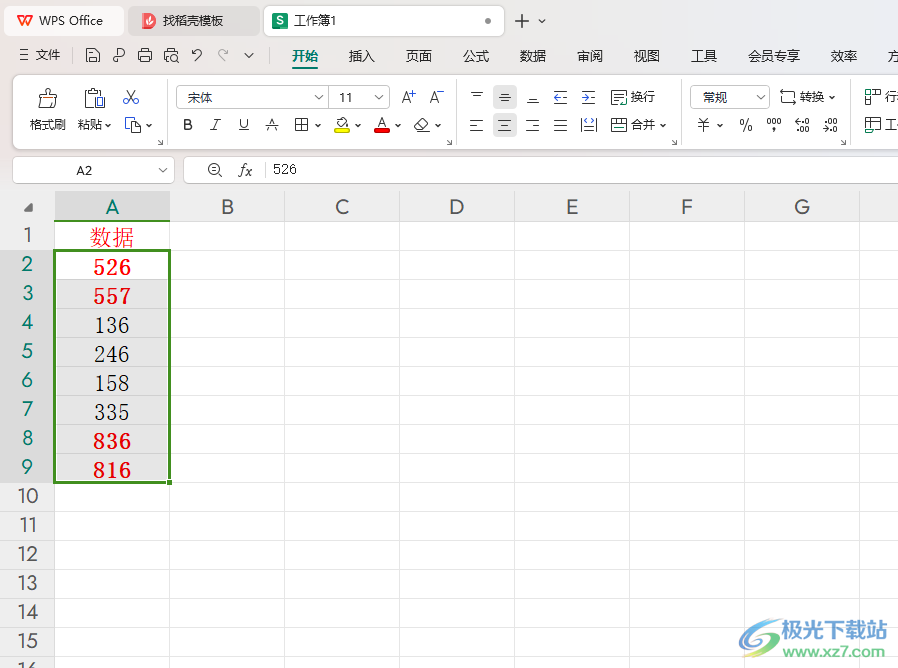Open the File menu

coord(40,55)
